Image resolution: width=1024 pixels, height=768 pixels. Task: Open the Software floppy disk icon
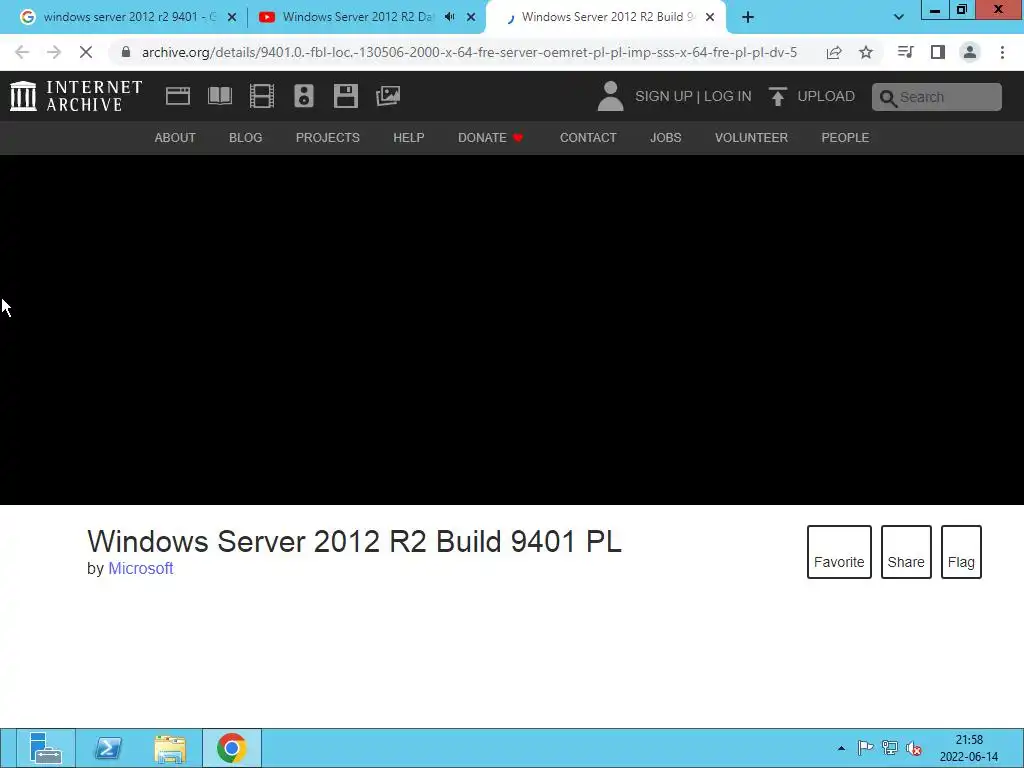(345, 96)
